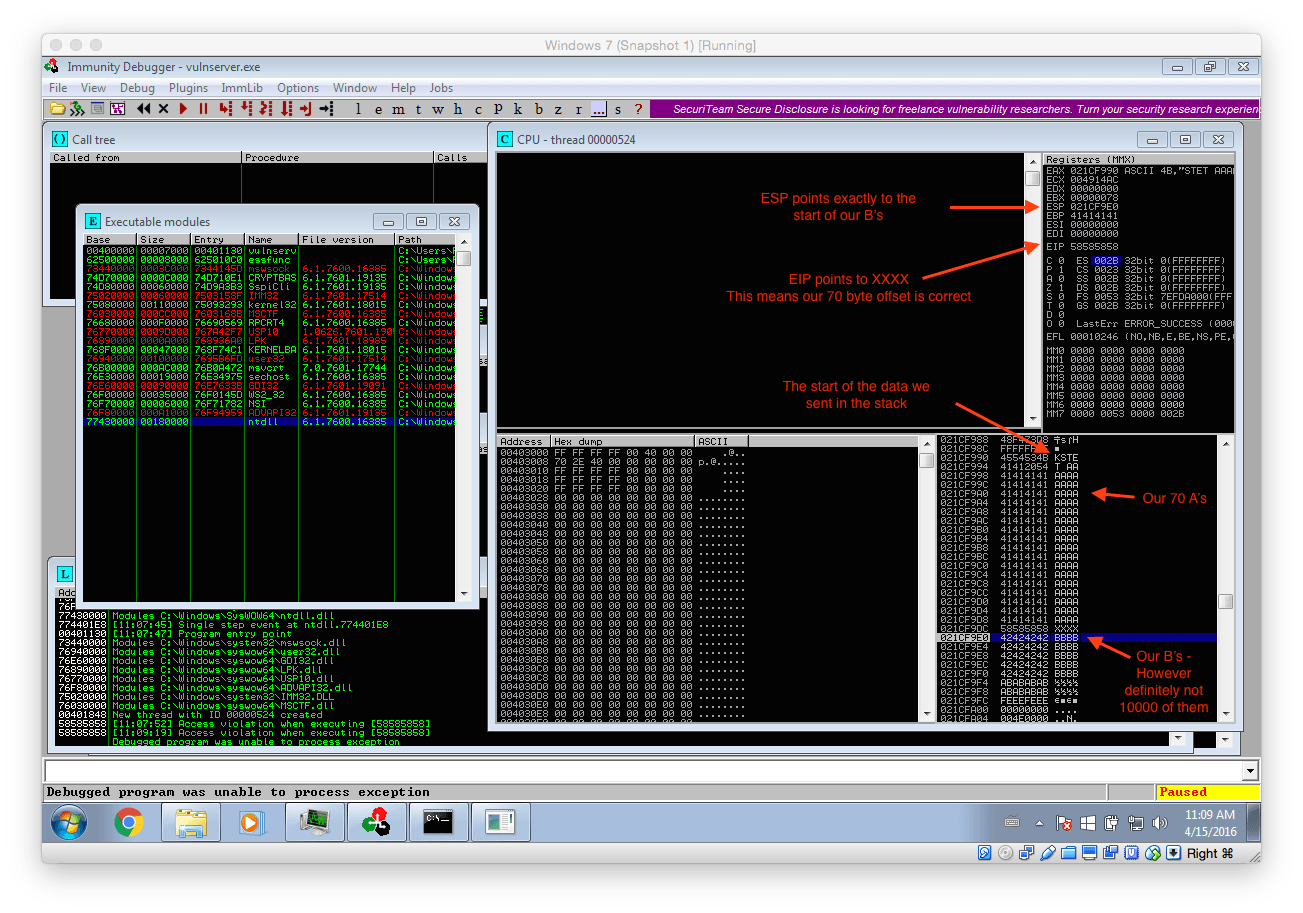The image size is (1303, 913).
Task: Show Handles with 'h' toolbar button
Action: click(458, 109)
